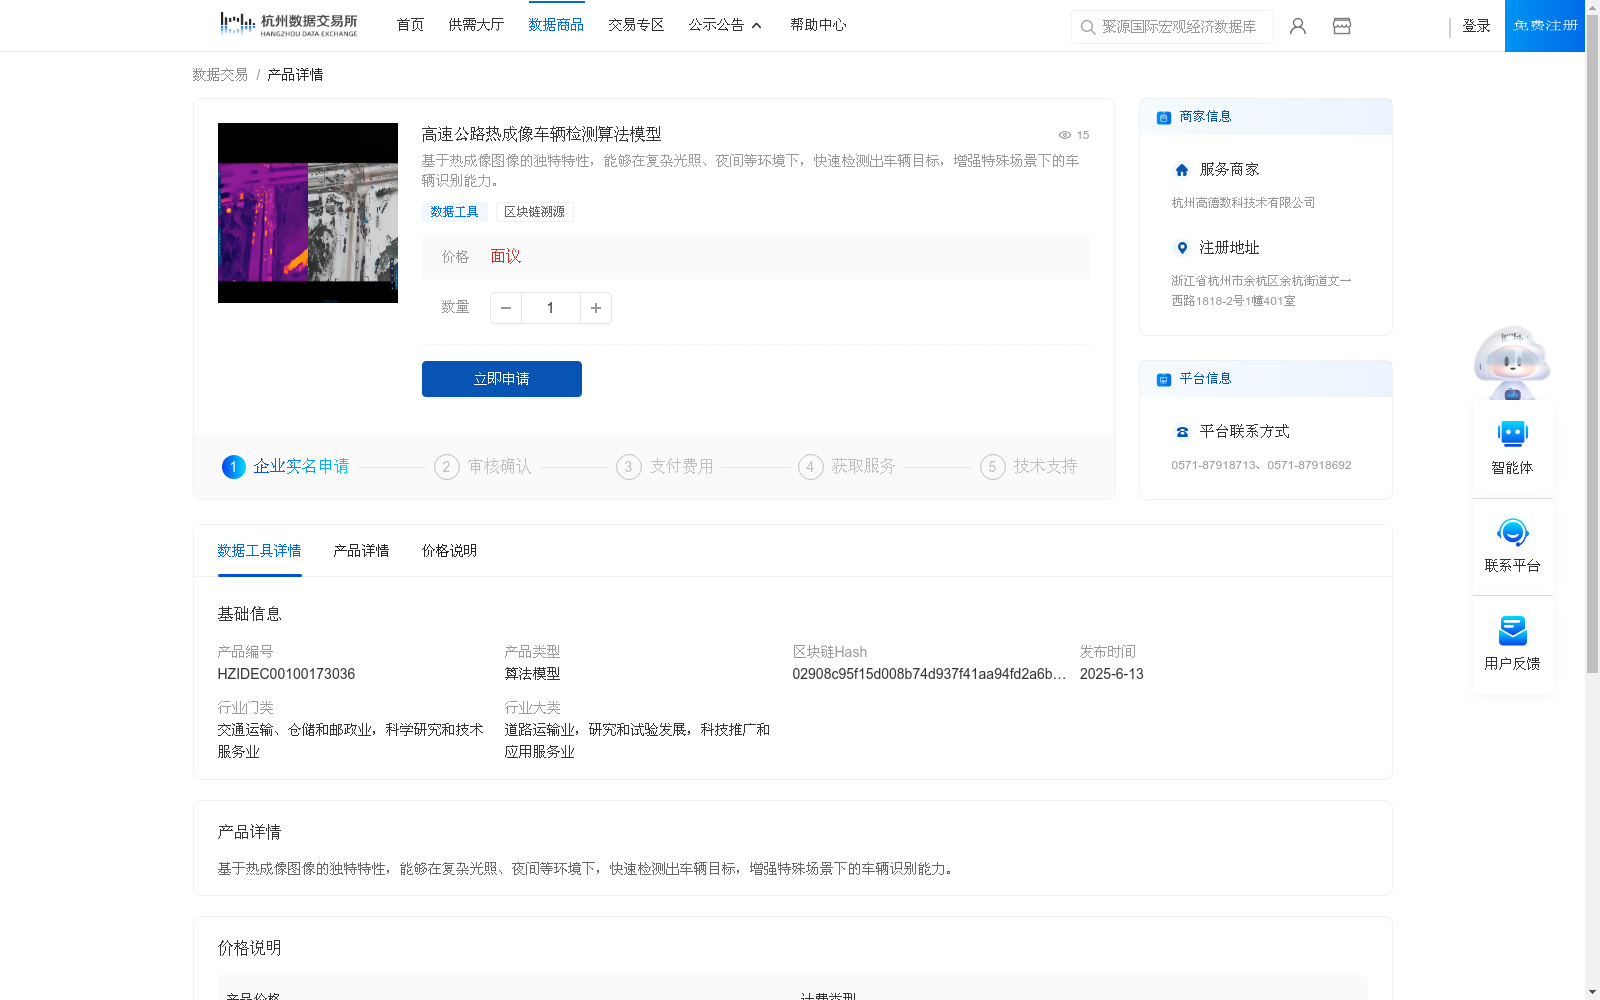Open 供需大厅 navigation item
This screenshot has height=1000, width=1600.
[476, 25]
